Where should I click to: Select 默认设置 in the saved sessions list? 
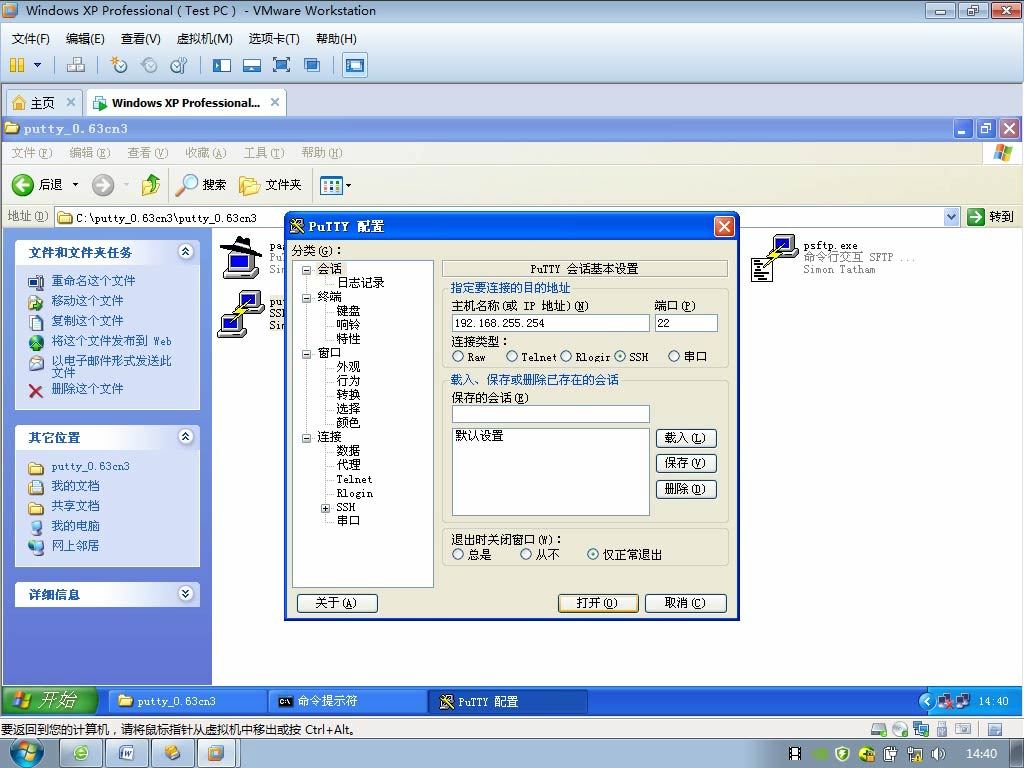pos(479,436)
